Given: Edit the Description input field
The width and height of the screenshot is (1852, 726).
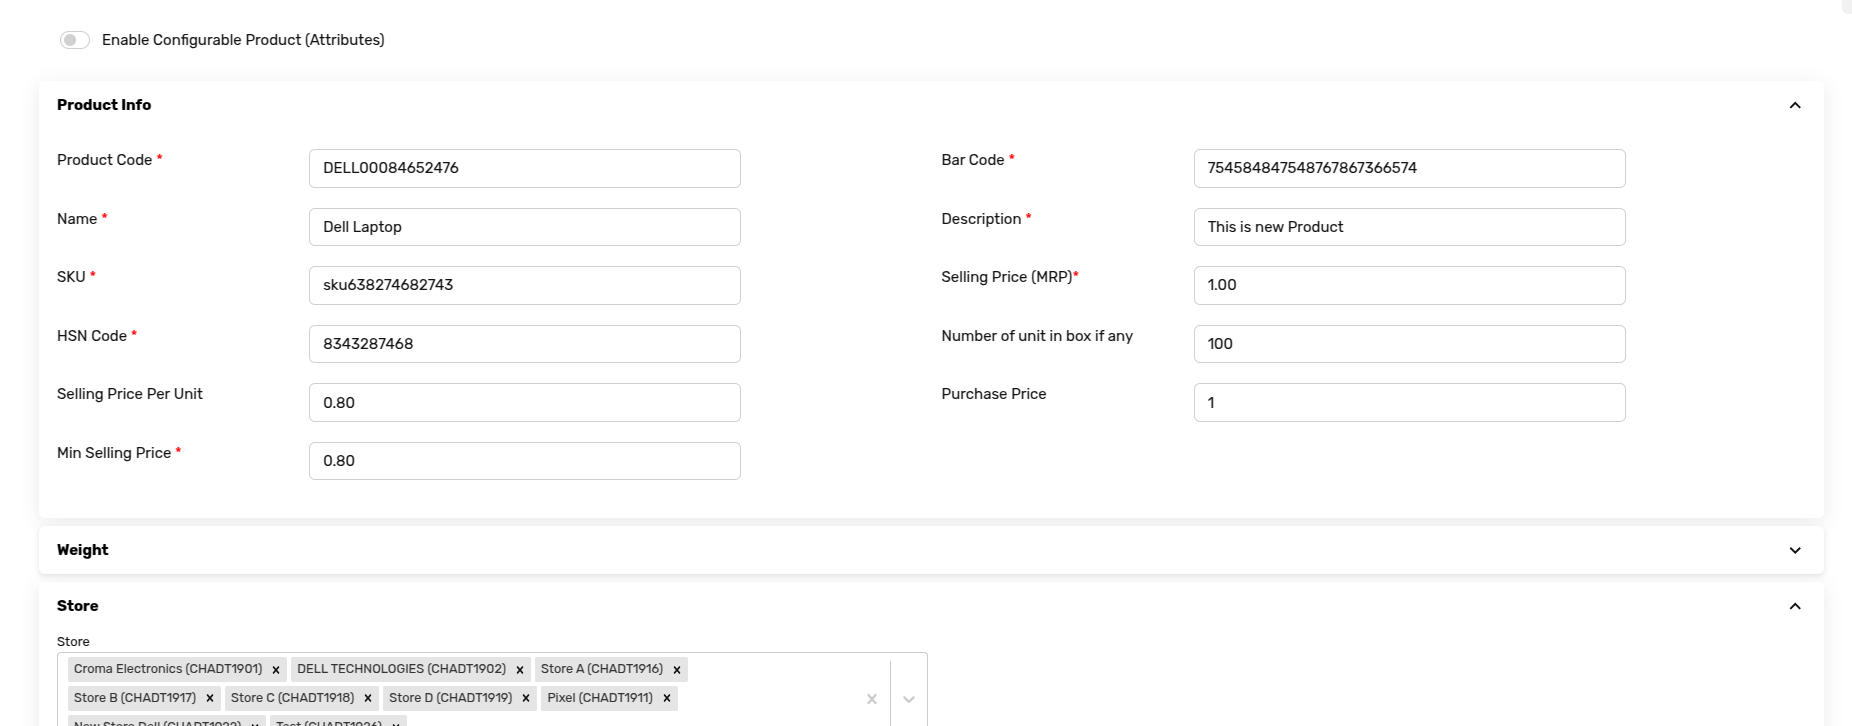Looking at the screenshot, I should (1409, 227).
